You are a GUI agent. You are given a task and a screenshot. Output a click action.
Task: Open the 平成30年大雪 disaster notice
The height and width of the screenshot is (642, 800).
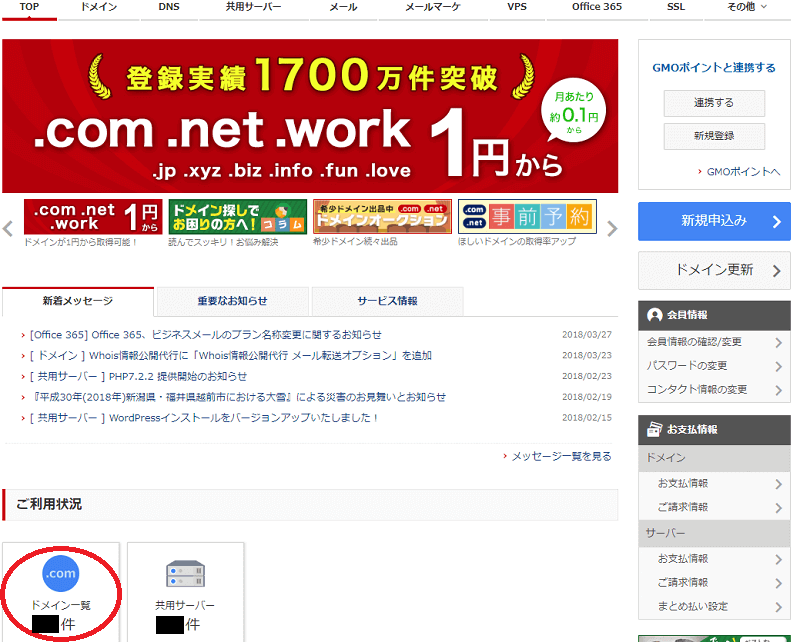point(238,397)
